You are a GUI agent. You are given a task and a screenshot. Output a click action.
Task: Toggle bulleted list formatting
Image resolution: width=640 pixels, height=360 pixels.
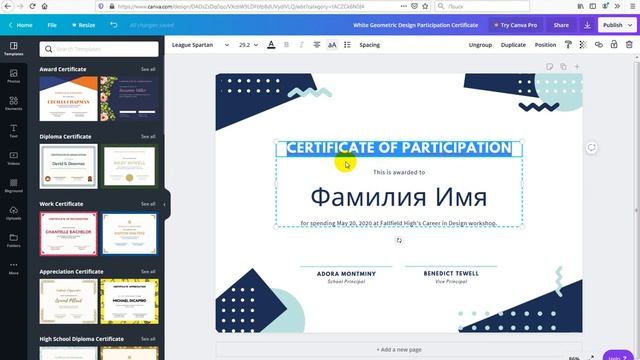(347, 45)
